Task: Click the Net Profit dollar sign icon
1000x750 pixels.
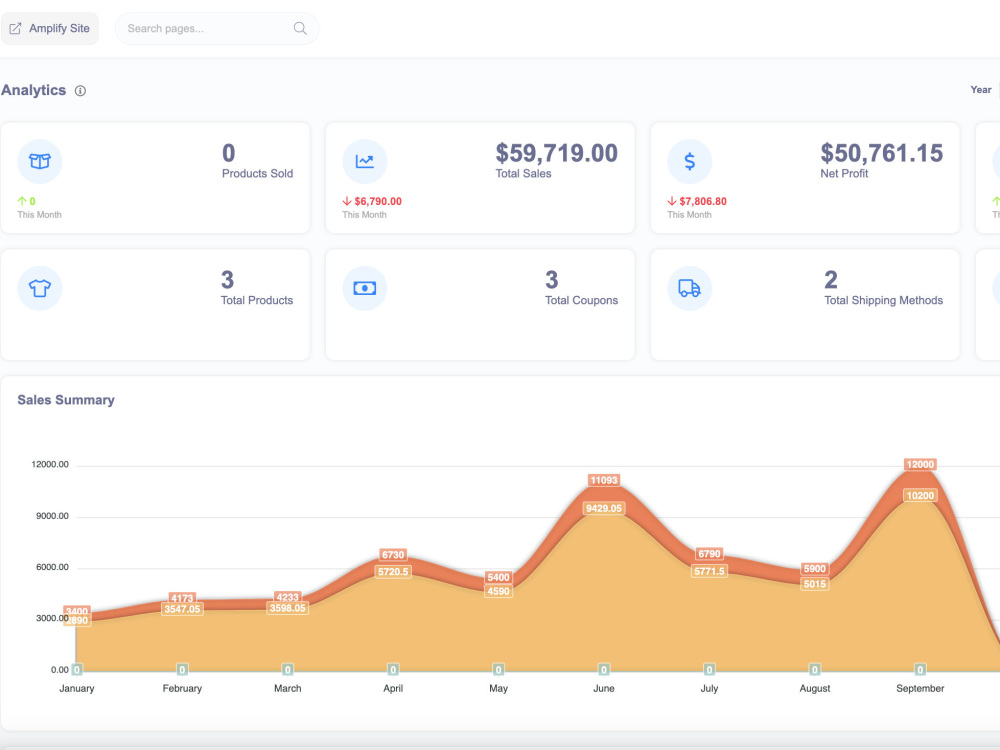Action: tap(689, 161)
